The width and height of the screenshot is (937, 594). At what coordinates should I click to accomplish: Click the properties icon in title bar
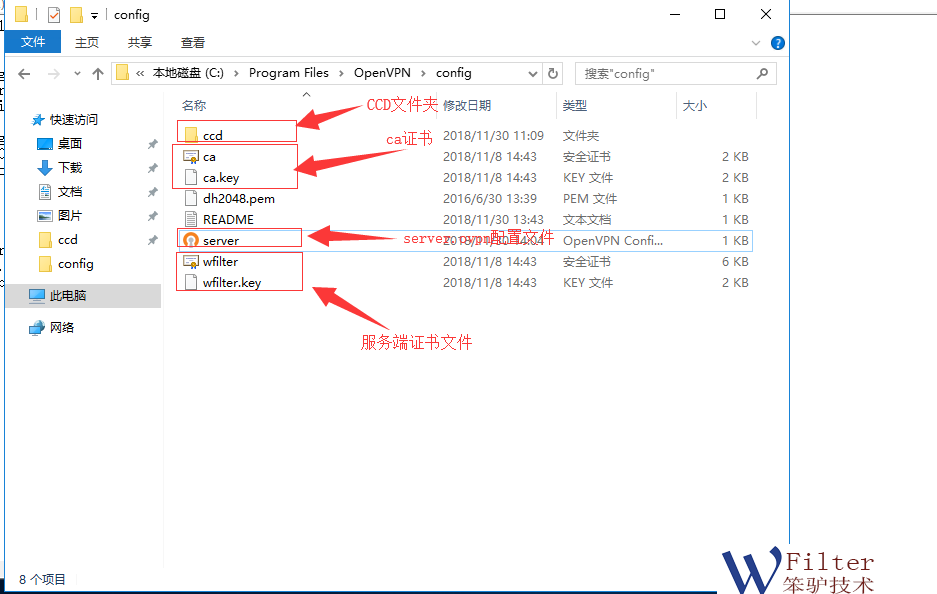point(54,15)
